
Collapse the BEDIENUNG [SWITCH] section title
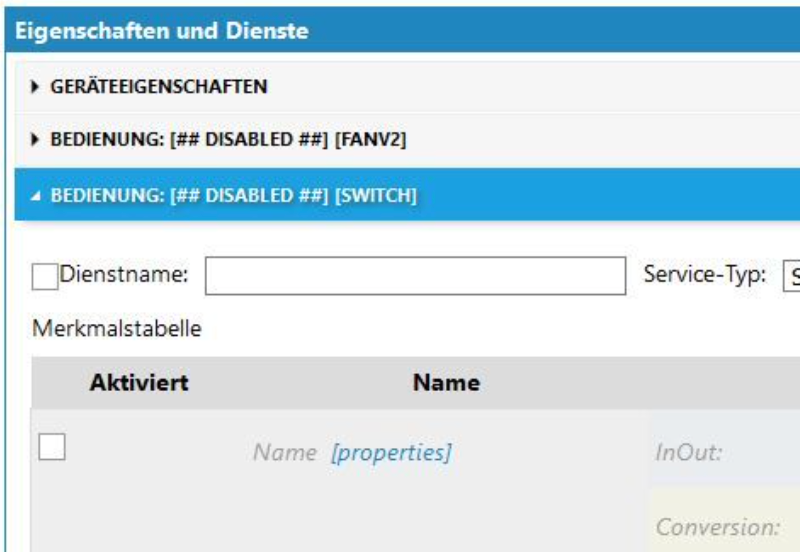pos(232,194)
